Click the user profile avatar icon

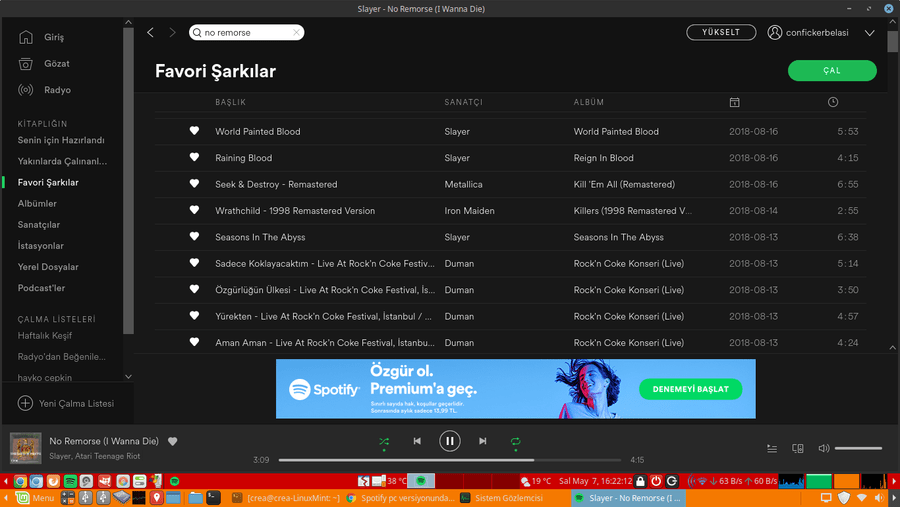775,33
